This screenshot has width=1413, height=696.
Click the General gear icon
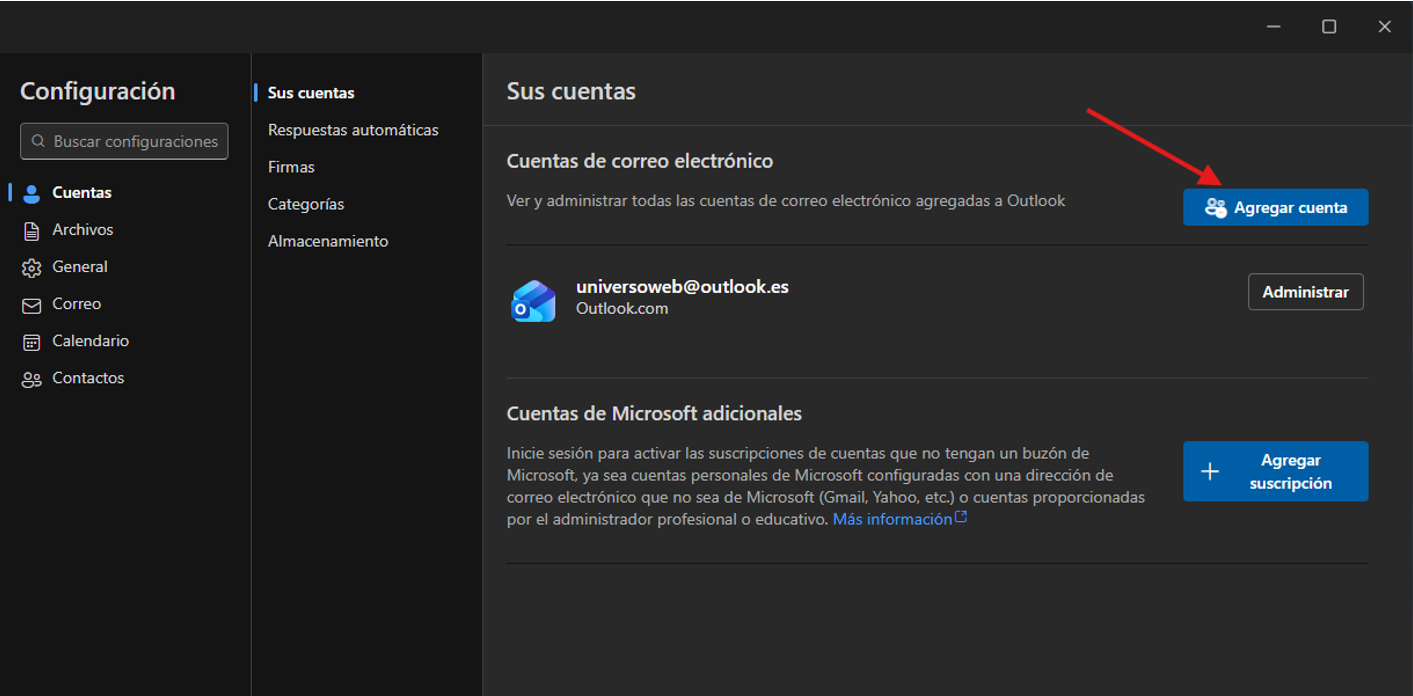(32, 268)
